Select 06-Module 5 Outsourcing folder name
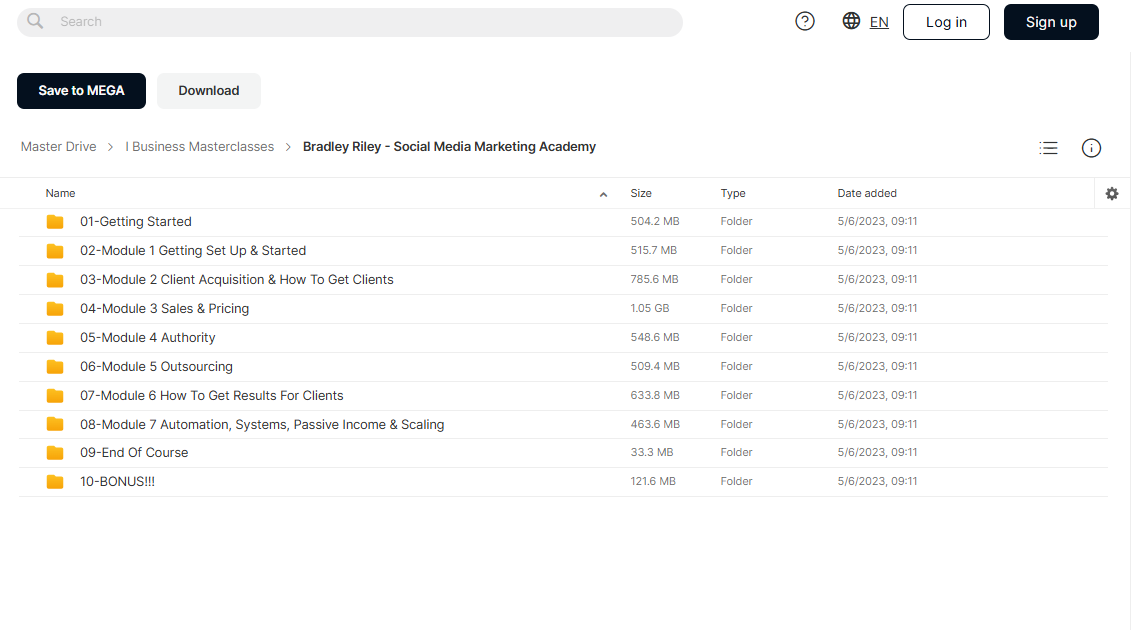The height and width of the screenshot is (630, 1131). (x=157, y=367)
